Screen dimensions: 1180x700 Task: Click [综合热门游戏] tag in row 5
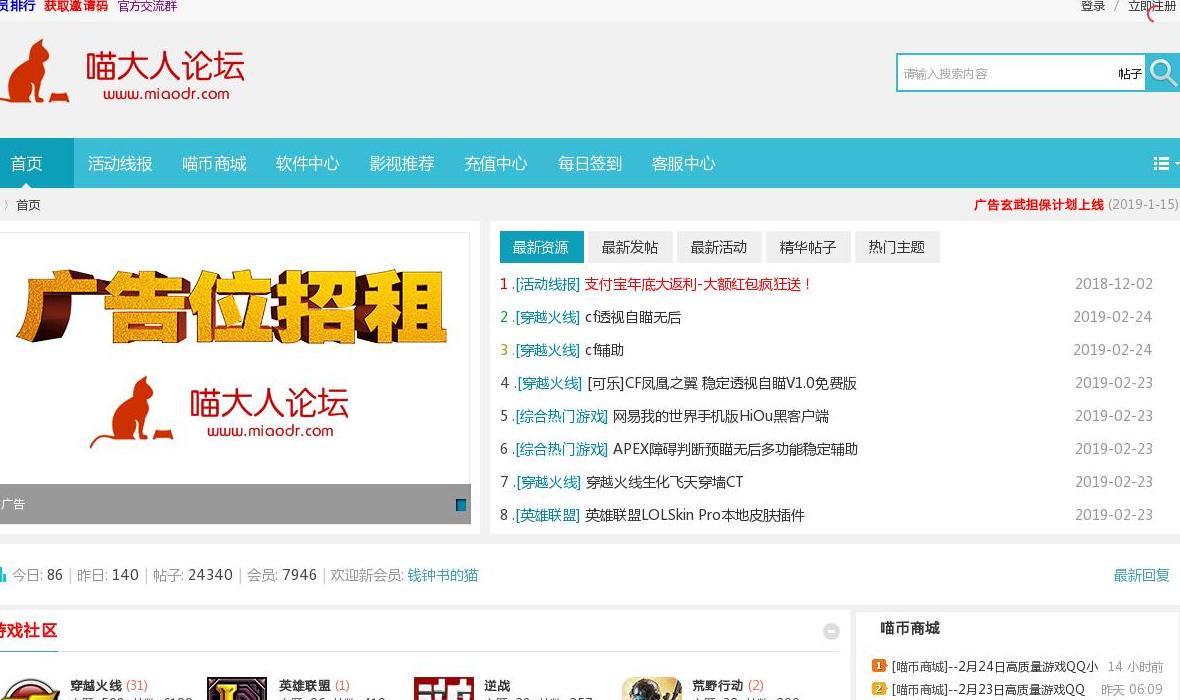(561, 416)
